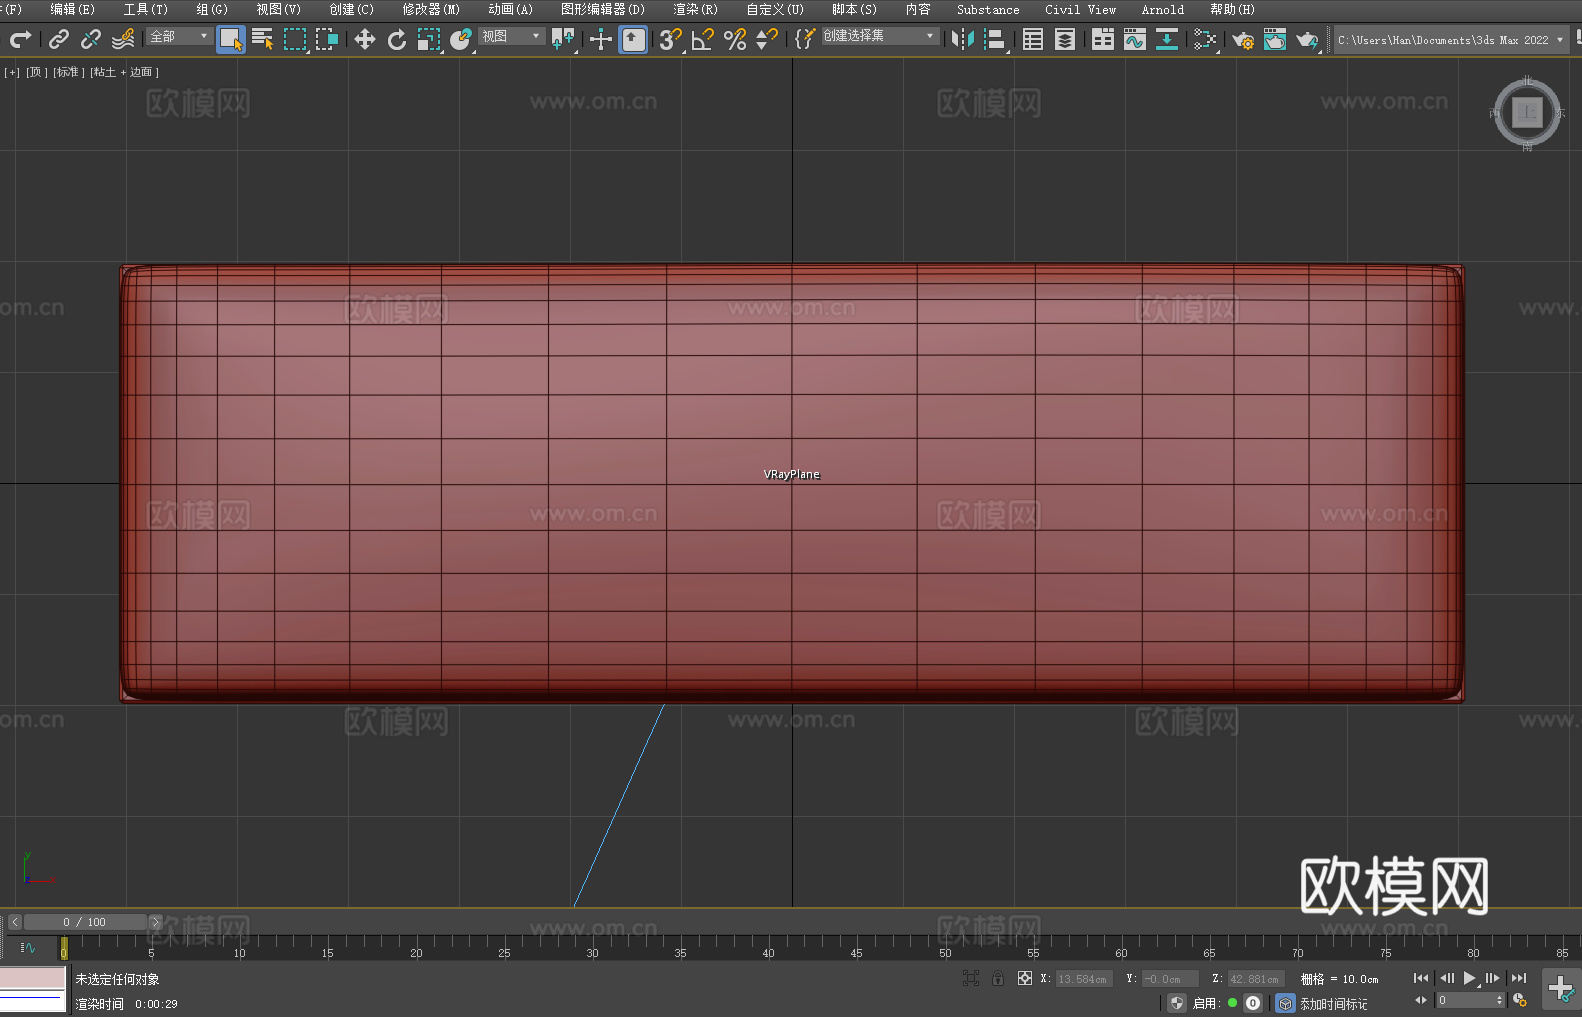Activate the Select Object tool
The height and width of the screenshot is (1017, 1582).
(231, 39)
